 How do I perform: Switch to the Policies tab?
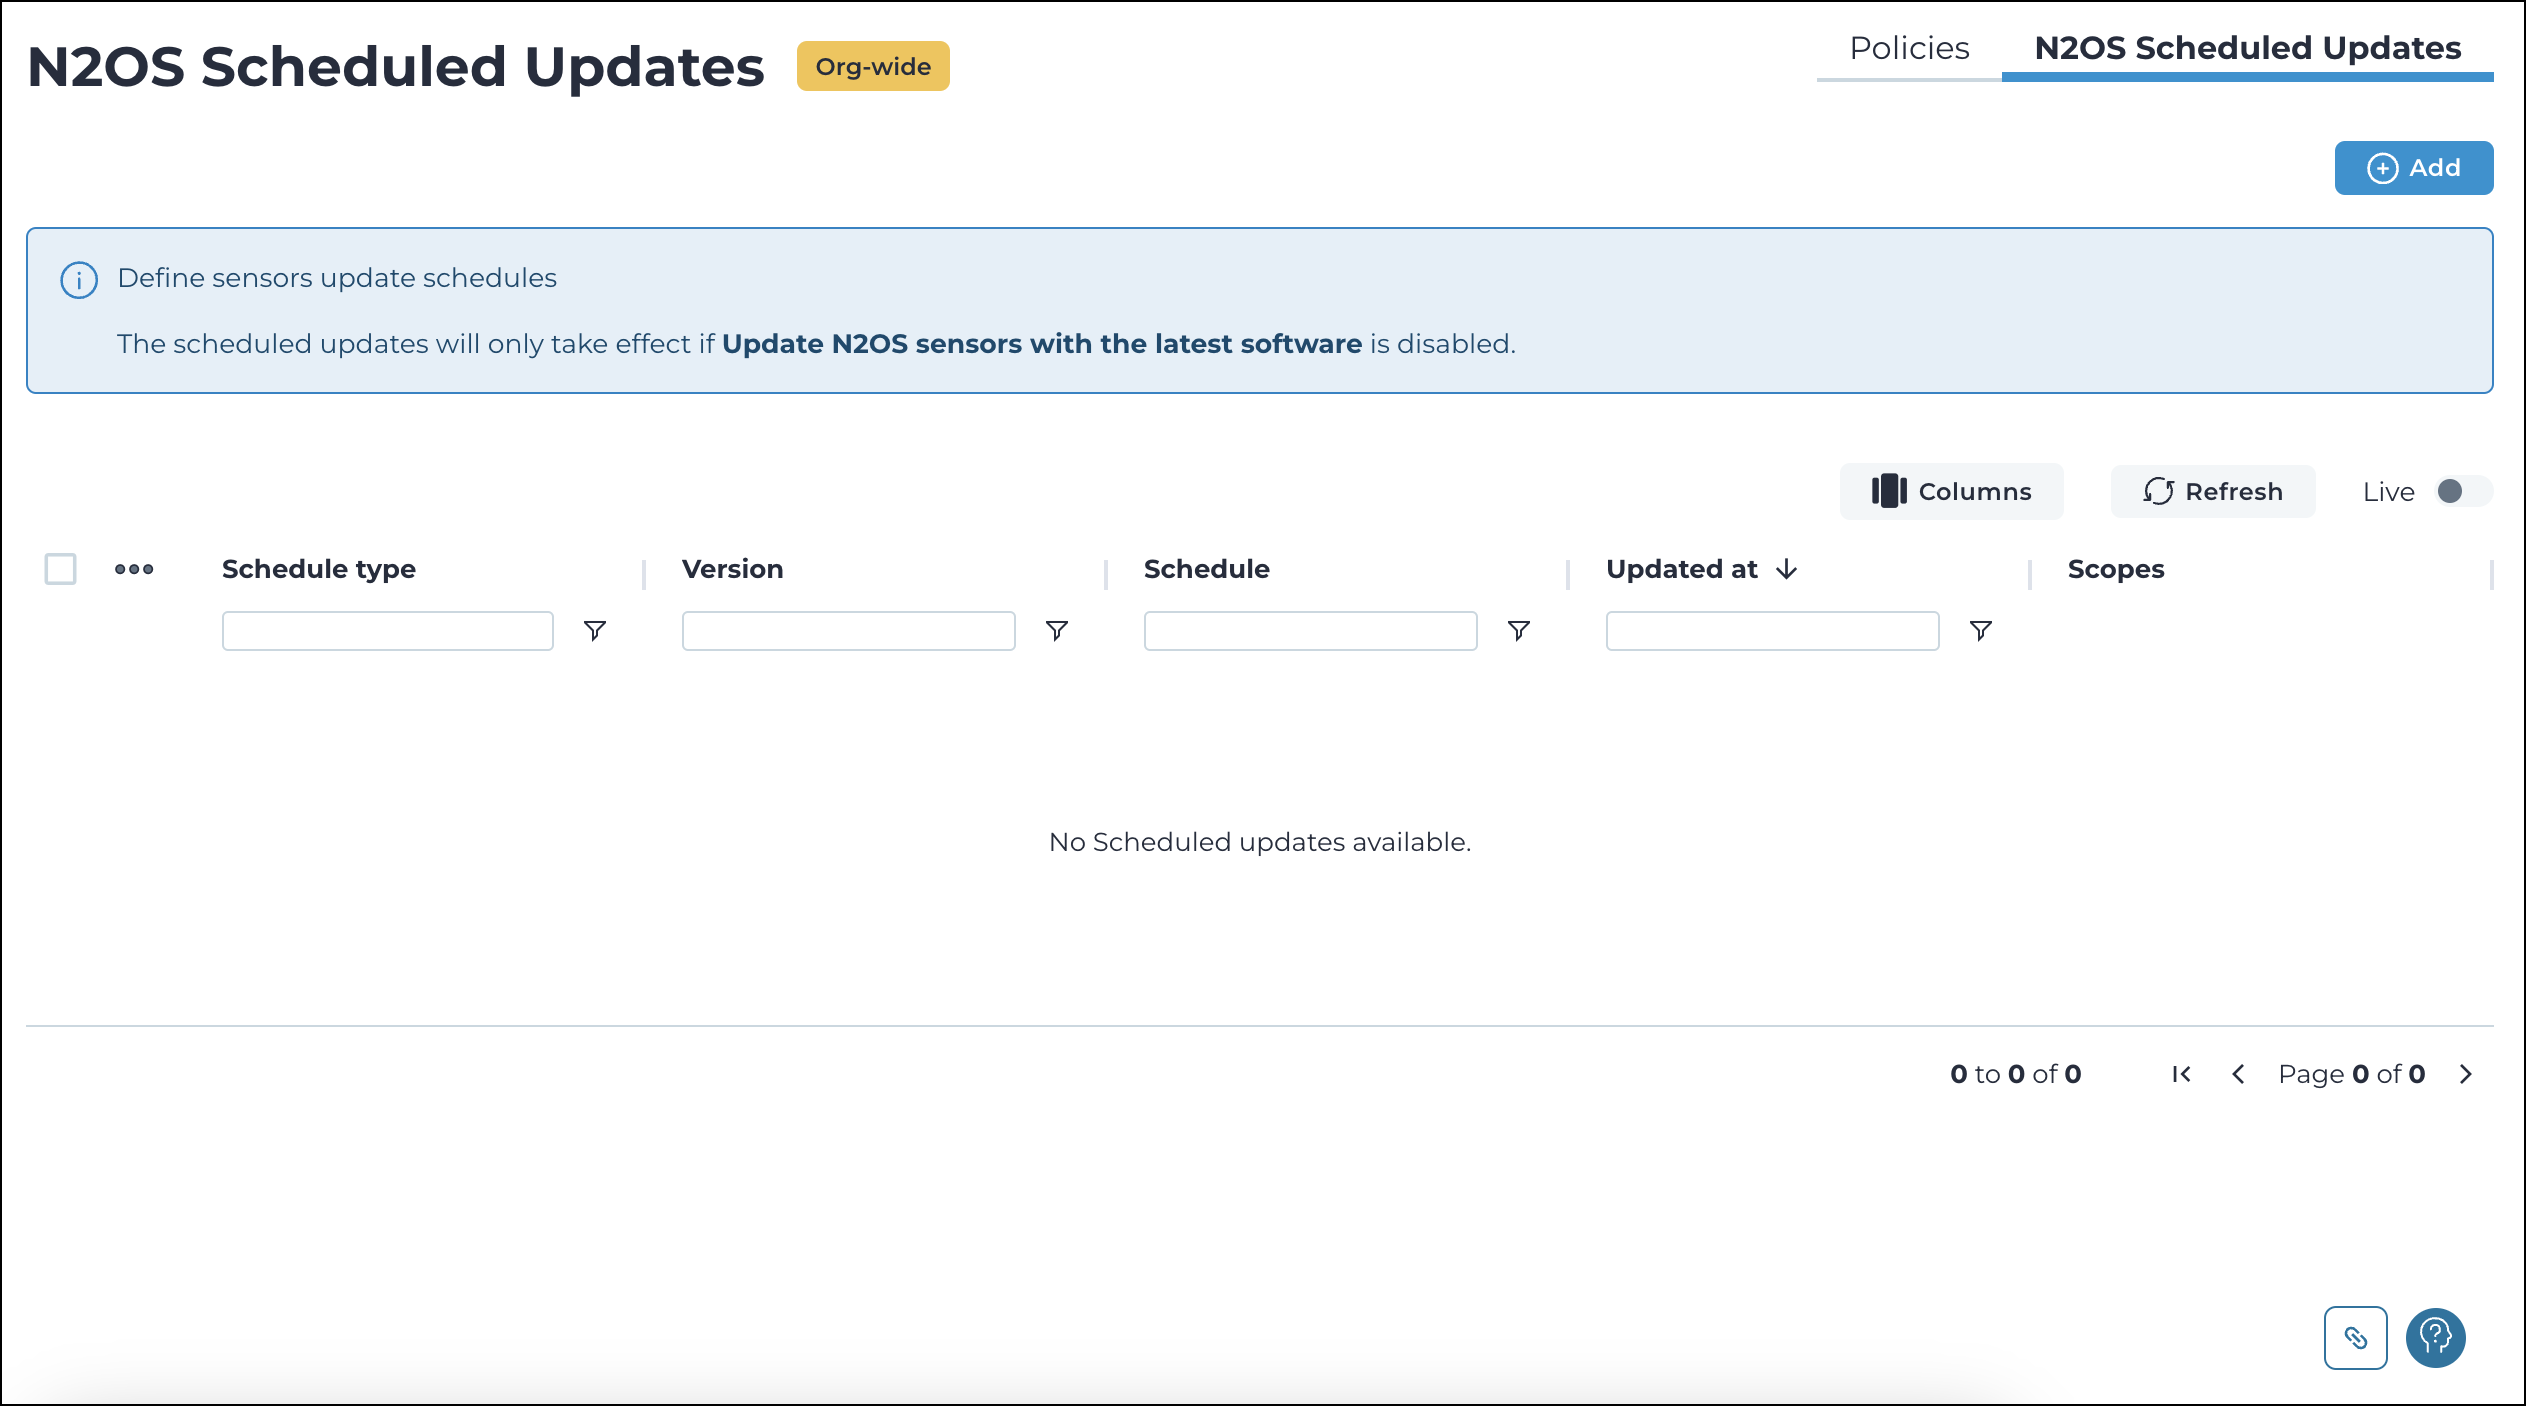(1909, 48)
